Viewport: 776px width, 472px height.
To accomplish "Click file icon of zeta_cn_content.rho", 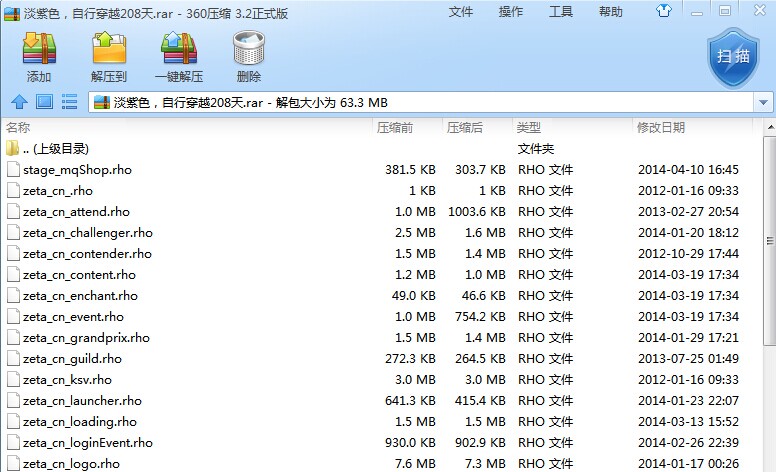I will (x=13, y=275).
